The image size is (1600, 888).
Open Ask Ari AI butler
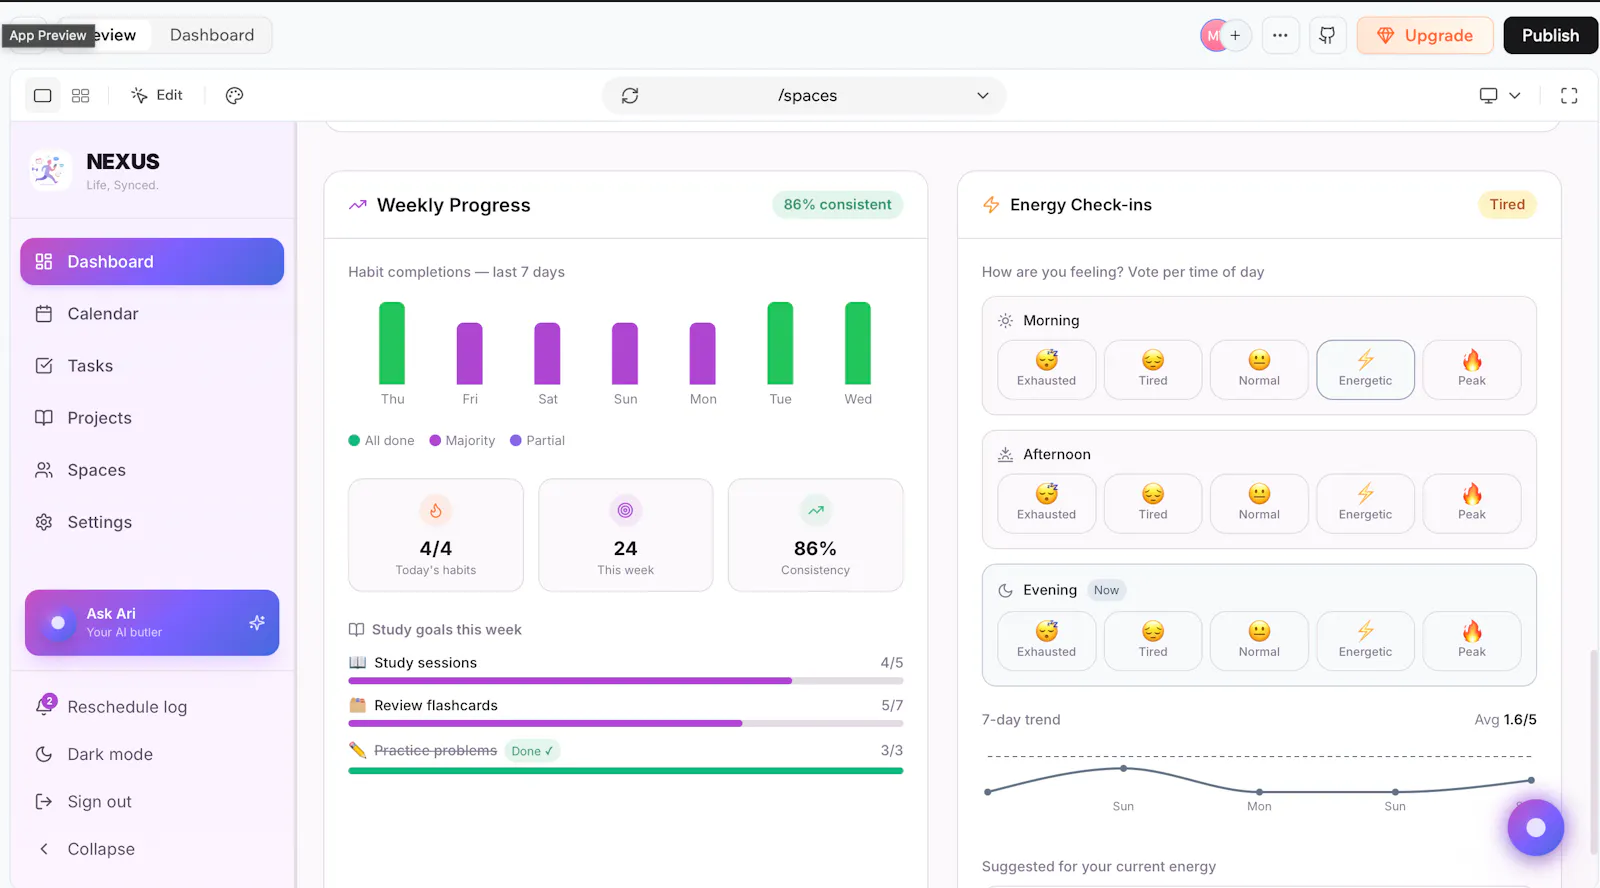pos(152,622)
